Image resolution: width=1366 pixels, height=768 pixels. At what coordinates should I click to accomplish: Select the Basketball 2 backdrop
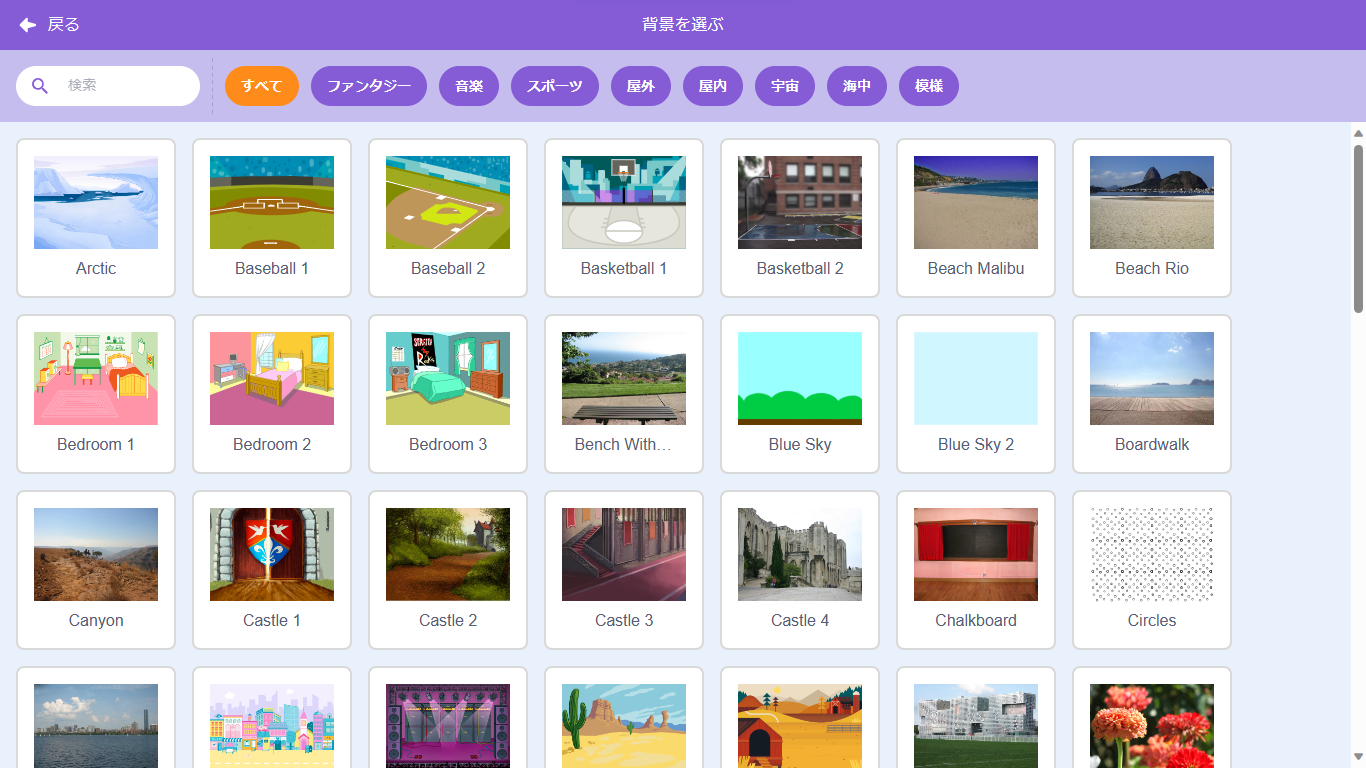coord(800,218)
